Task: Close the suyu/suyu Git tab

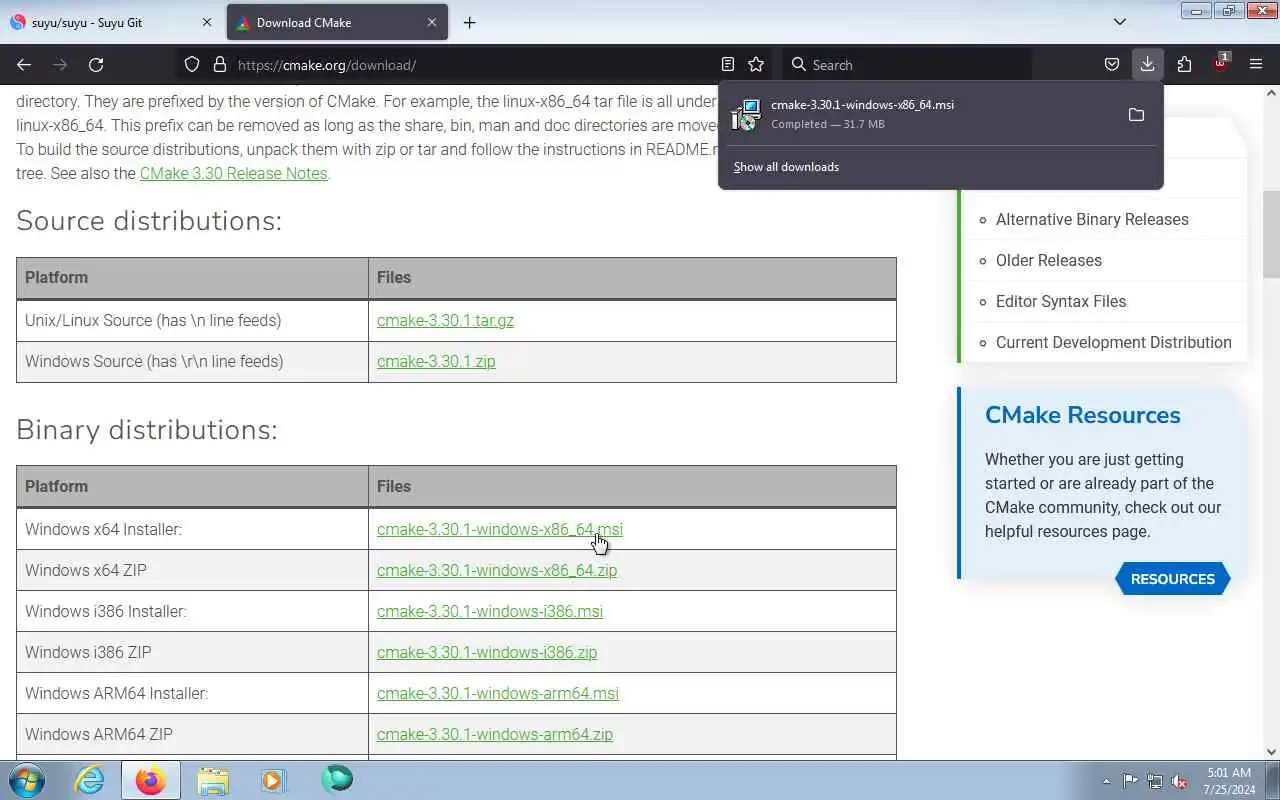Action: (x=207, y=22)
